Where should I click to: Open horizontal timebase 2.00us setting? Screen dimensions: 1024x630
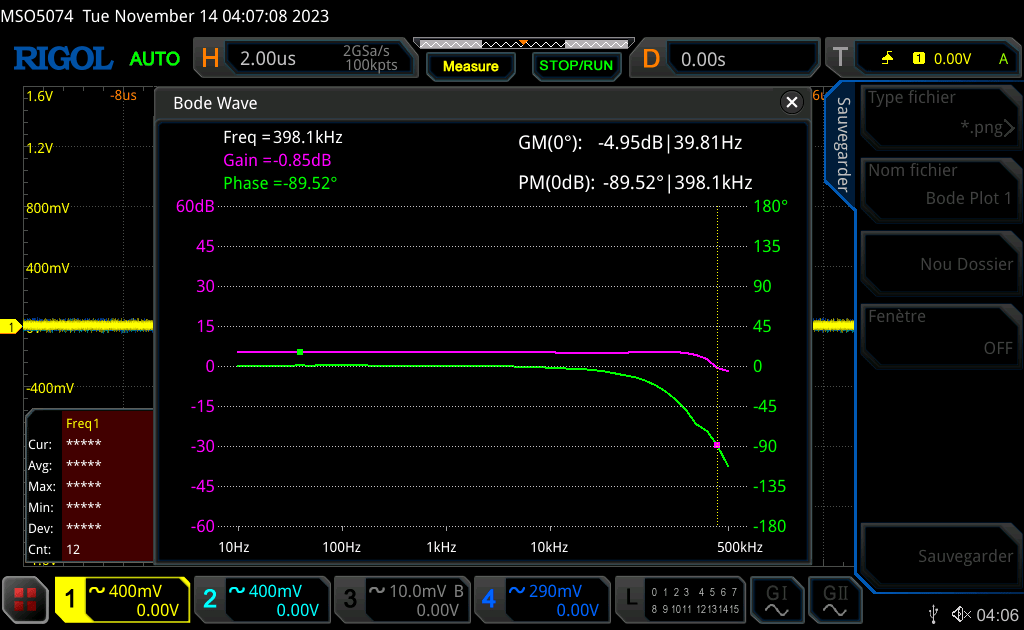319,59
